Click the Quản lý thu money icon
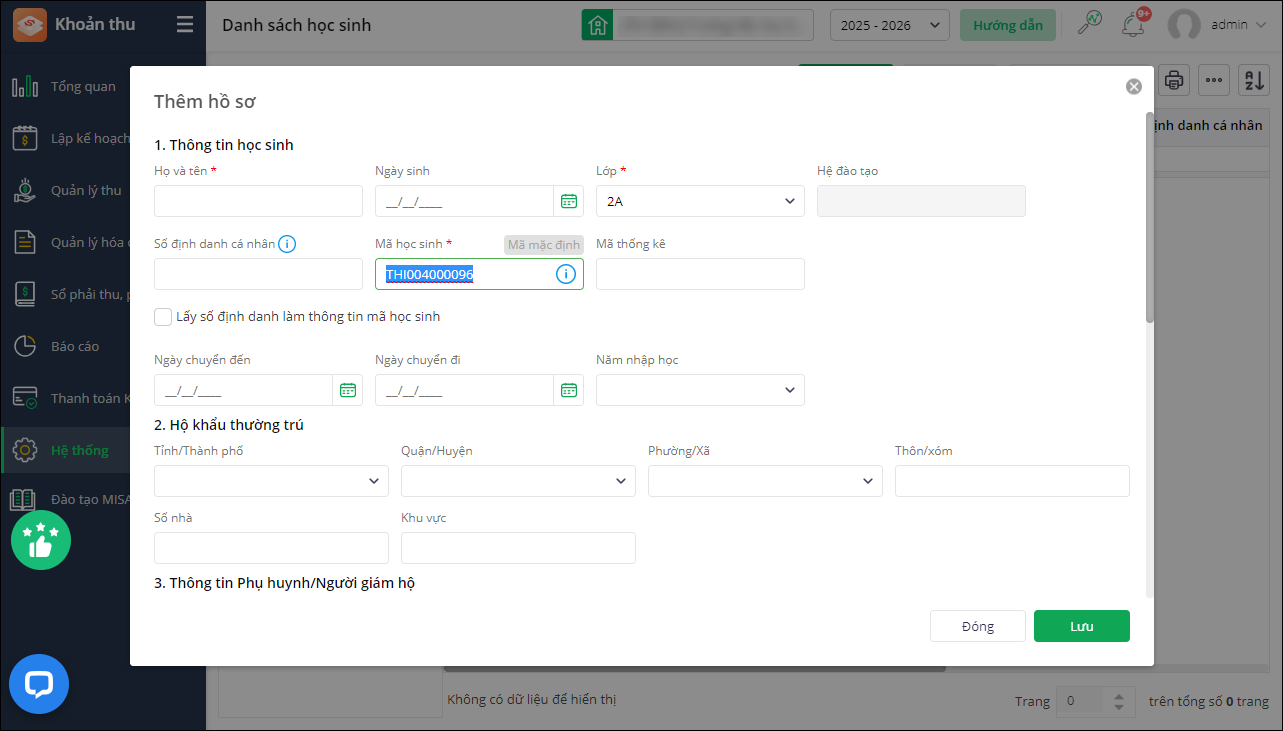The height and width of the screenshot is (731, 1283). (x=25, y=190)
